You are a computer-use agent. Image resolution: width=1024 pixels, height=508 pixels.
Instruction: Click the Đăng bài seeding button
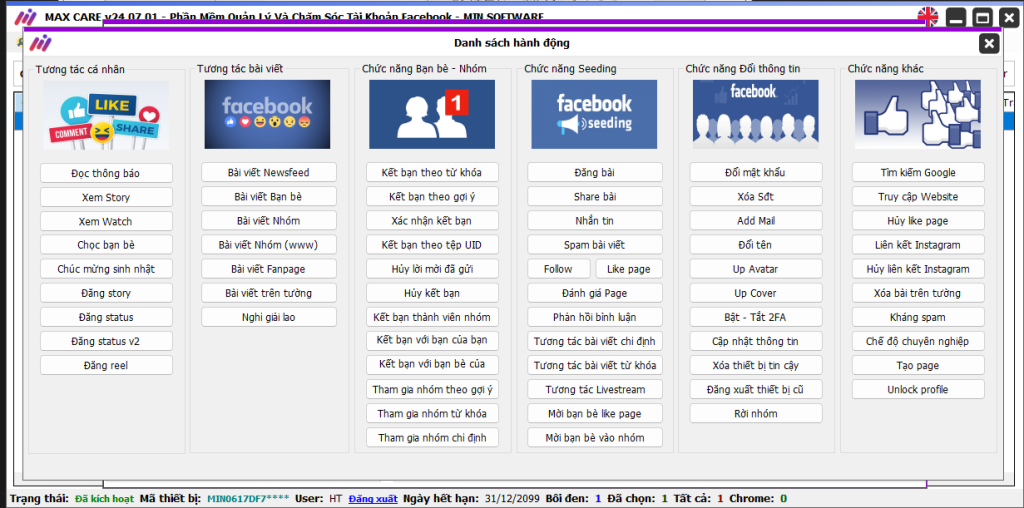[x=595, y=172]
